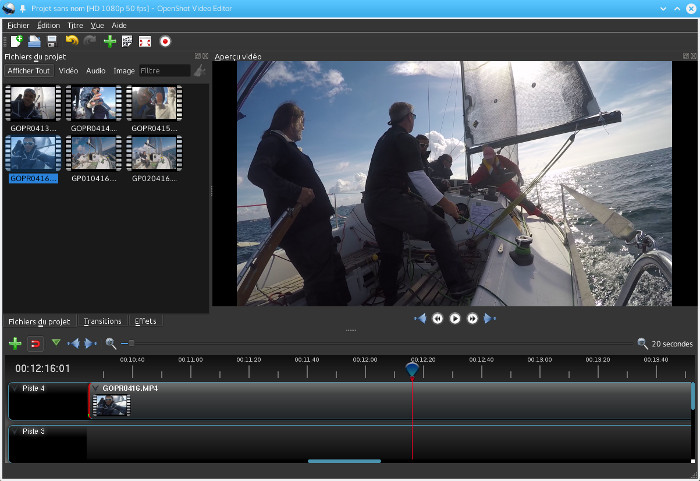Open the GOPR0416.MP4 clip menu arrow
Viewport: 700px width, 481px height.
pos(96,388)
